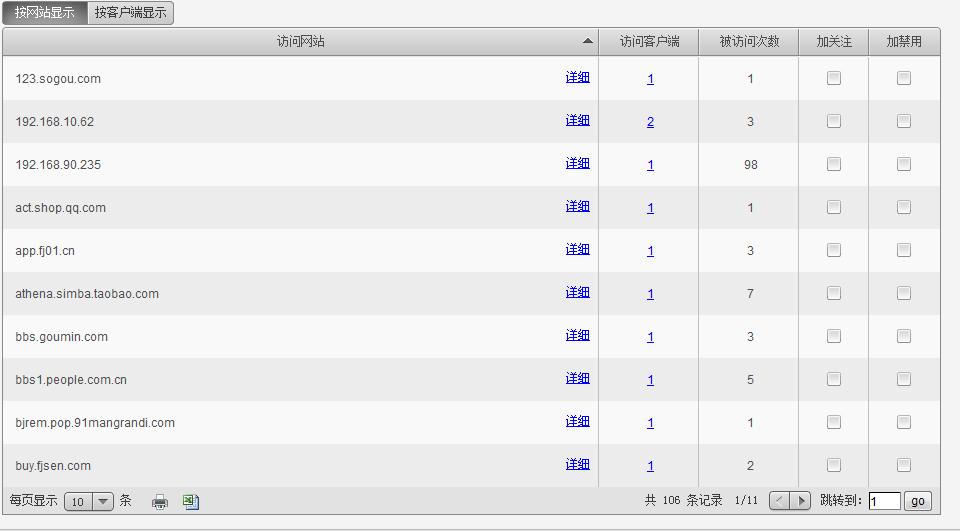Open rows-per-page dropdown showing 10

pos(89,502)
